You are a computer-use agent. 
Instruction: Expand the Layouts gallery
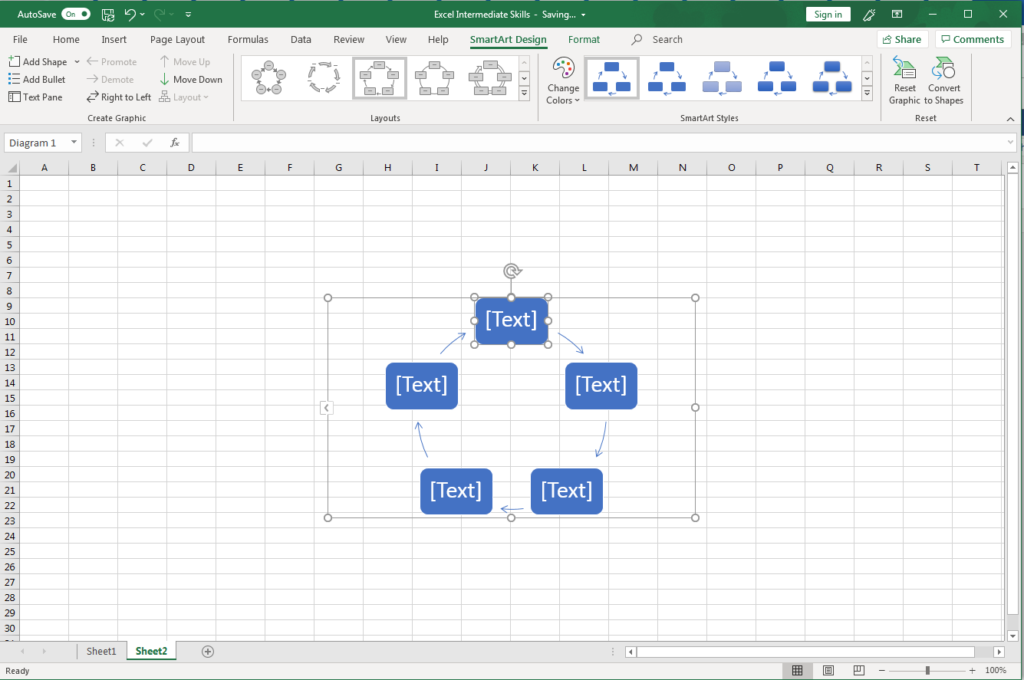pos(524,93)
